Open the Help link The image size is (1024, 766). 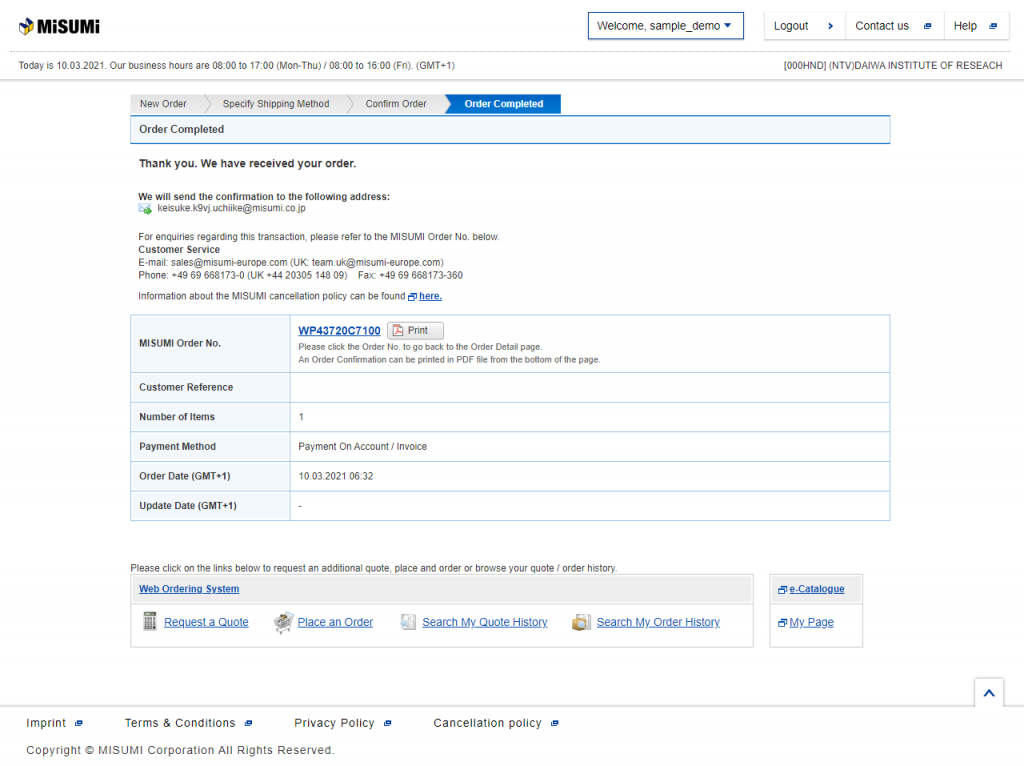click(x=976, y=25)
